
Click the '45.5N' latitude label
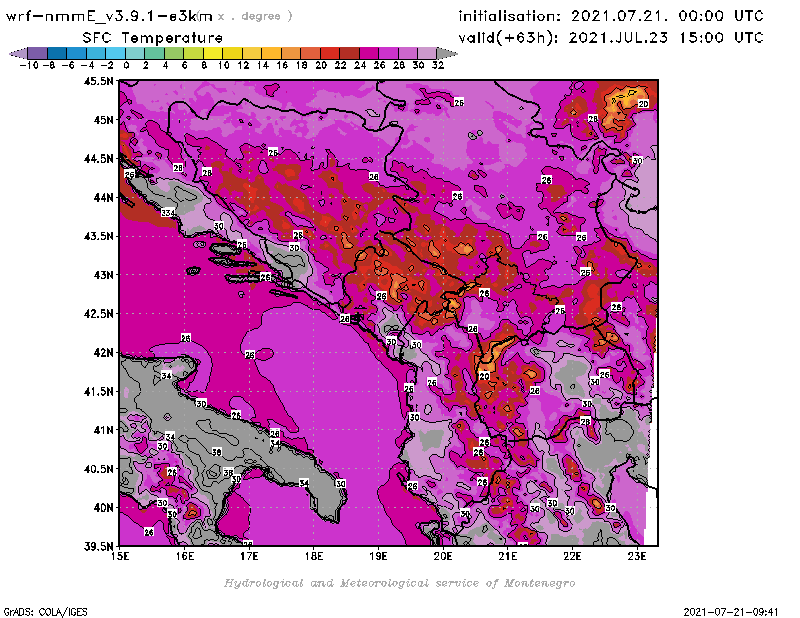(x=98, y=81)
